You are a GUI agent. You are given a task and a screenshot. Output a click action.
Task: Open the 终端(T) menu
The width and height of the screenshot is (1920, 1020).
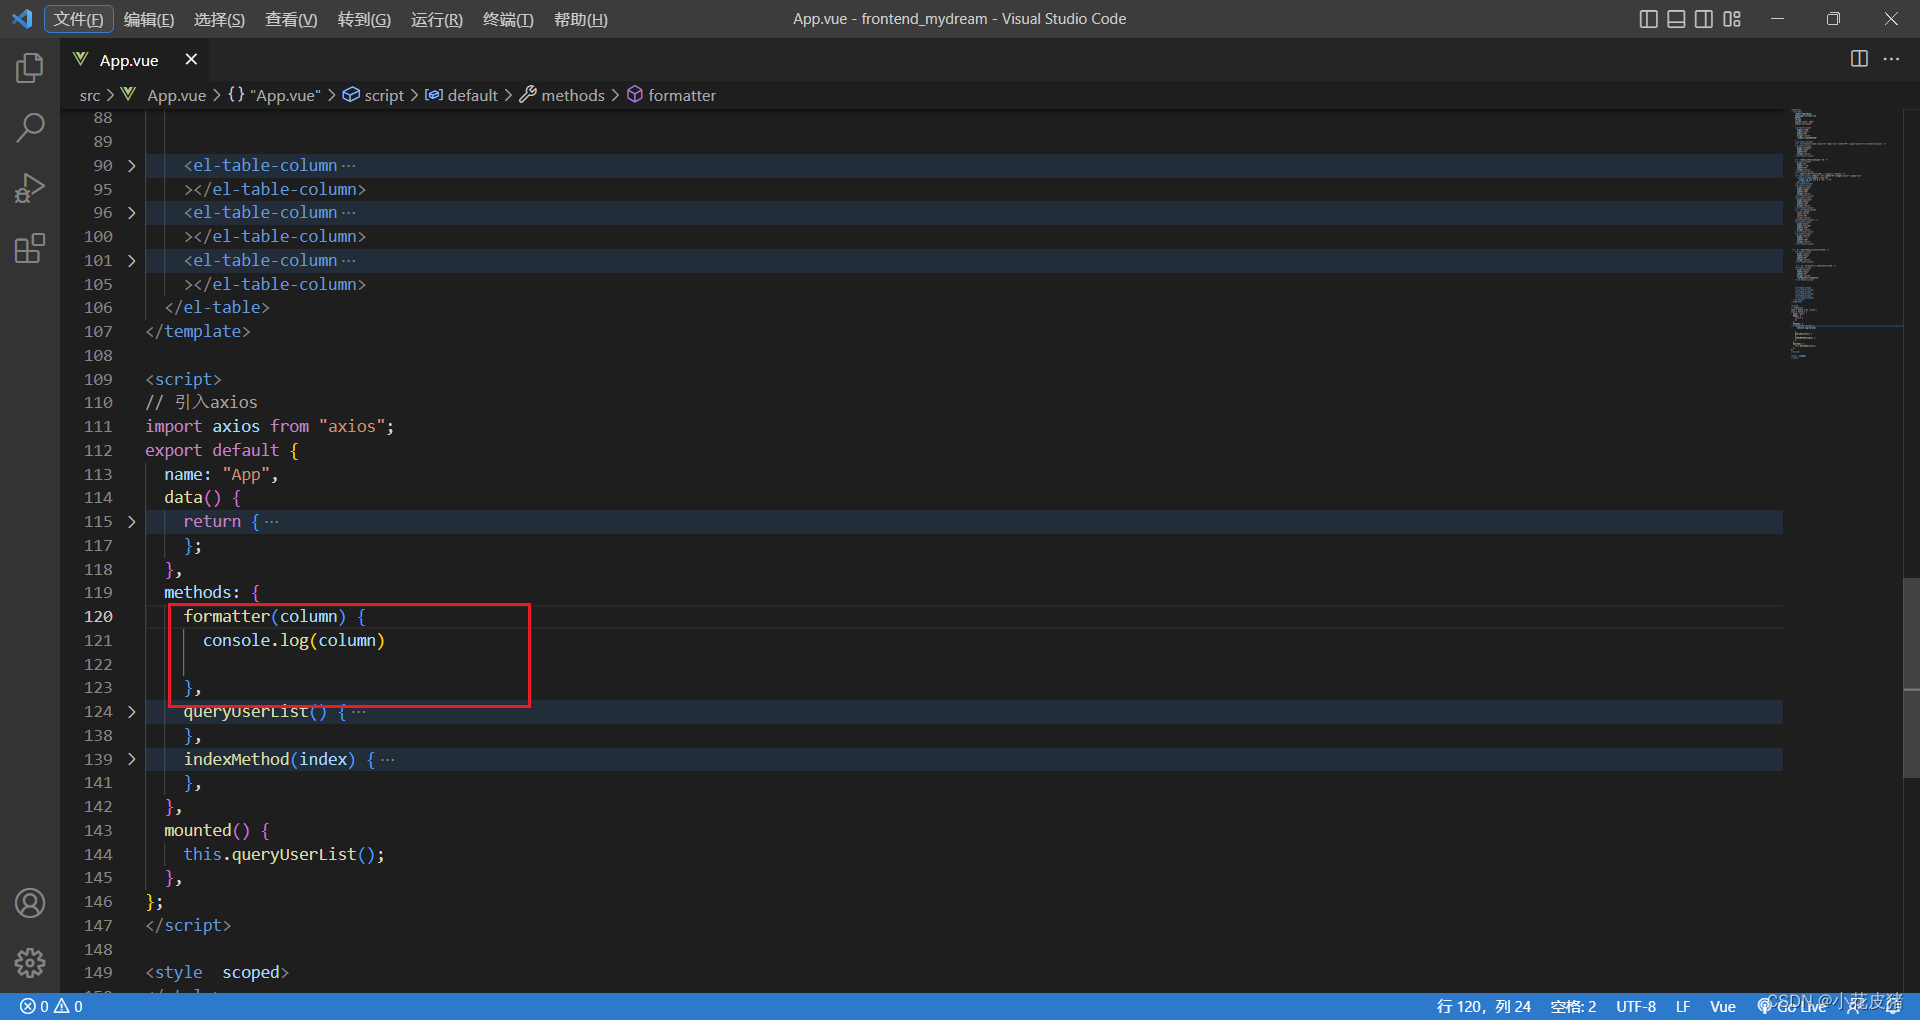pyautogui.click(x=508, y=19)
